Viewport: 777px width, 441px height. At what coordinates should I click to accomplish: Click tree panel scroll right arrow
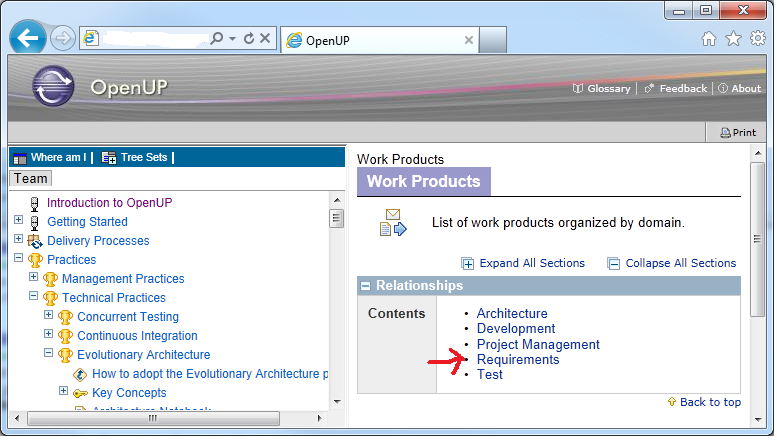319,418
